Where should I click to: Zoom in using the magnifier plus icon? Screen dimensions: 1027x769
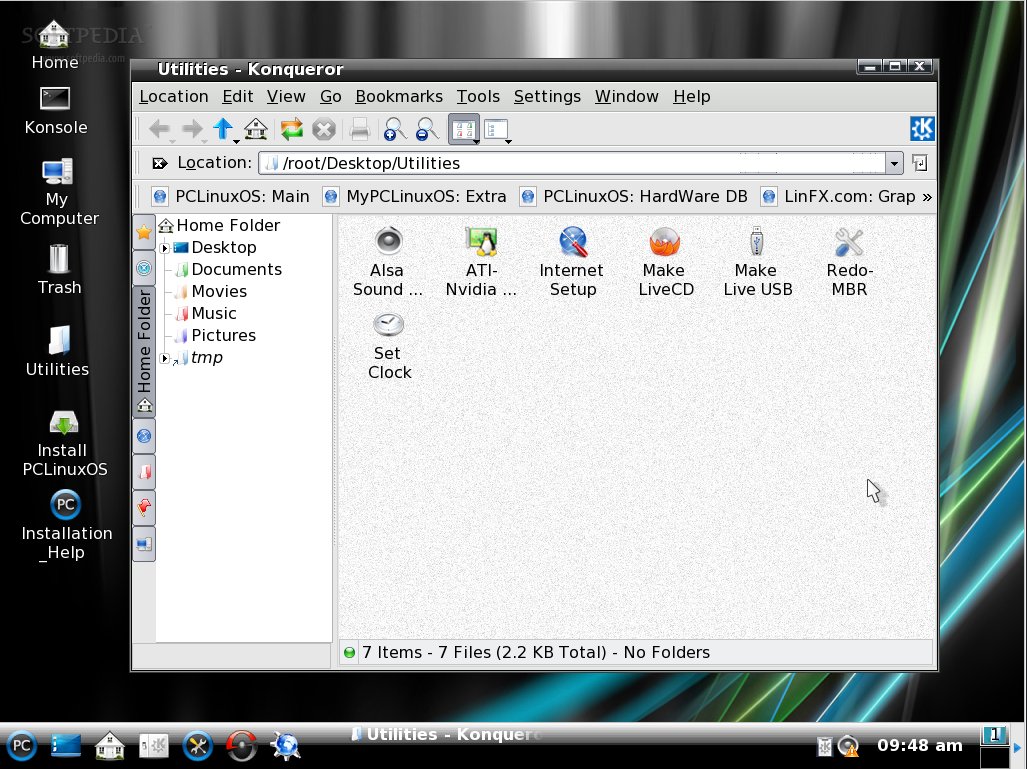(395, 129)
